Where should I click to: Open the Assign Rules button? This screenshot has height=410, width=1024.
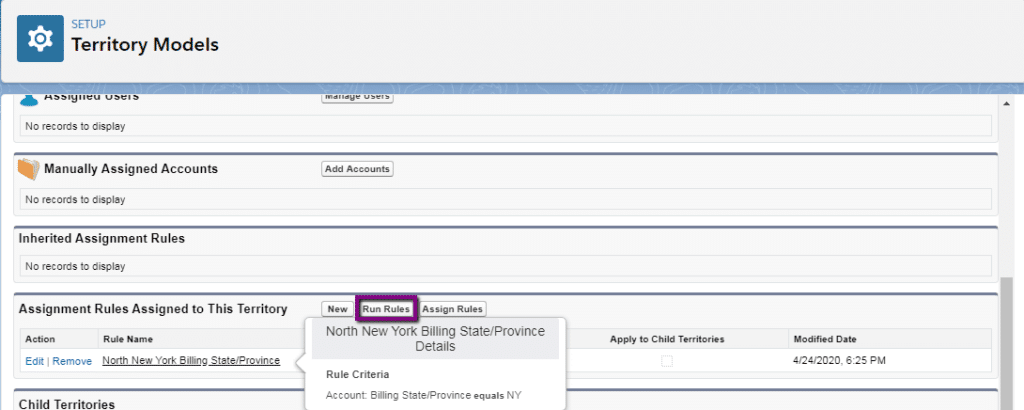453,309
